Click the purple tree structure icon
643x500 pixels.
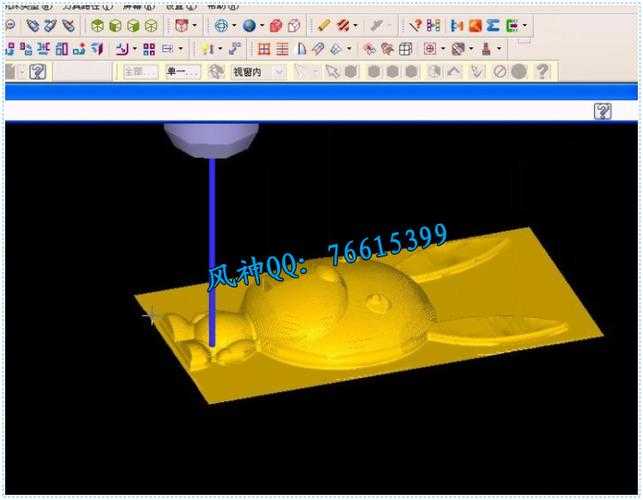(433, 25)
